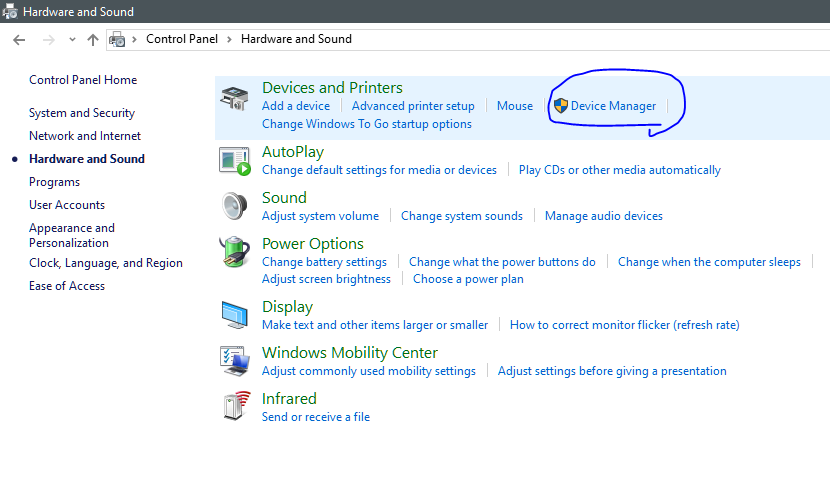Navigate up one level with up arrow
830x490 pixels.
click(93, 40)
